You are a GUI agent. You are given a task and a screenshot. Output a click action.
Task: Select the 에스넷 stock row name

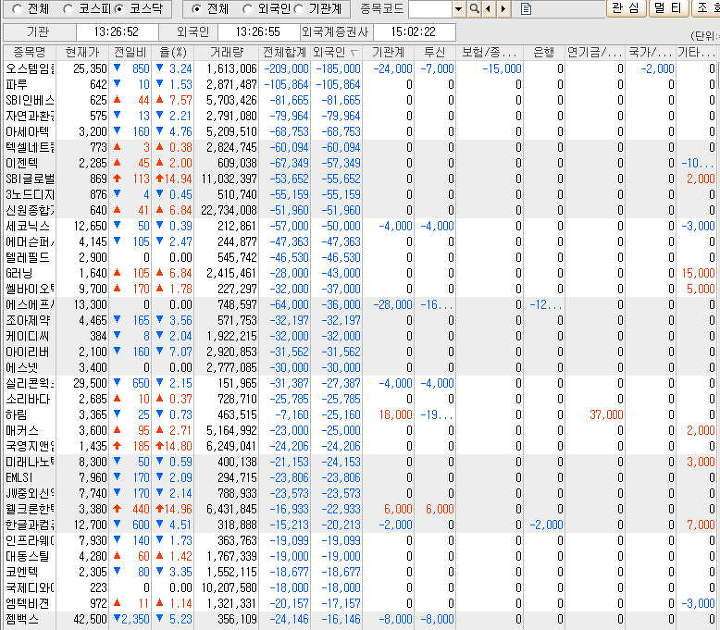tap(22, 367)
